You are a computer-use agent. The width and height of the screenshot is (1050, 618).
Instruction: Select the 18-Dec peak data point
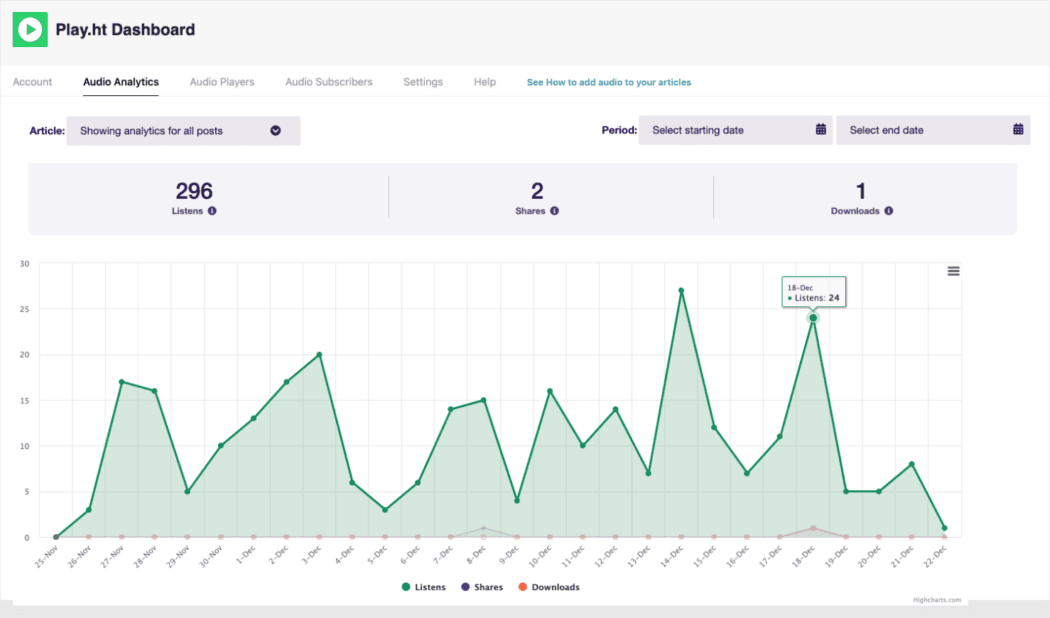point(813,319)
